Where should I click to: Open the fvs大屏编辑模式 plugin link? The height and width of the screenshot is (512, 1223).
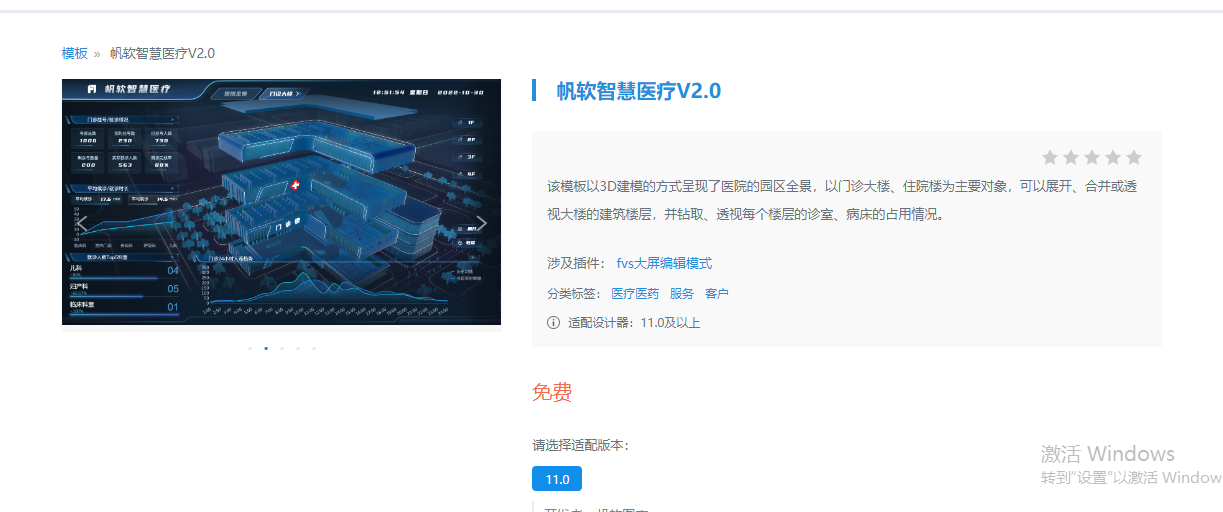click(x=664, y=263)
